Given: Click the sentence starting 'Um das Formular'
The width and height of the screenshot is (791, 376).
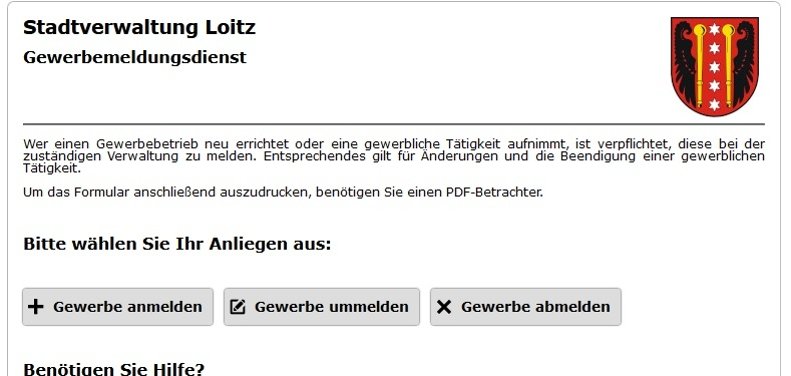Looking at the screenshot, I should 283,192.
